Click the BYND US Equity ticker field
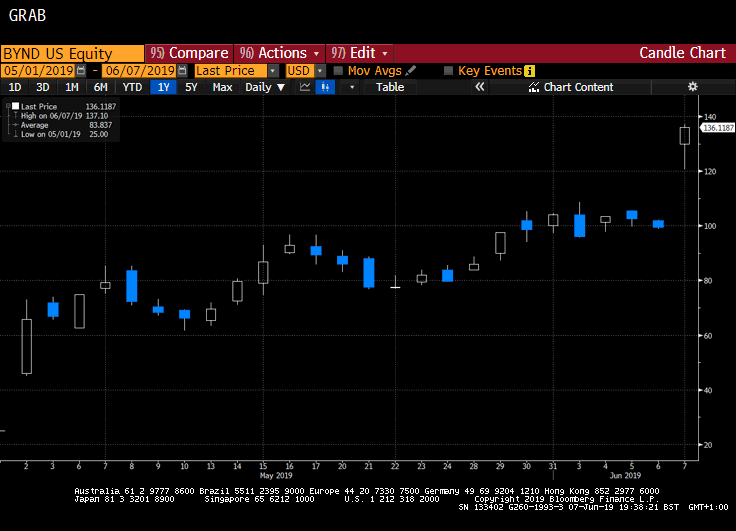 tap(70, 53)
